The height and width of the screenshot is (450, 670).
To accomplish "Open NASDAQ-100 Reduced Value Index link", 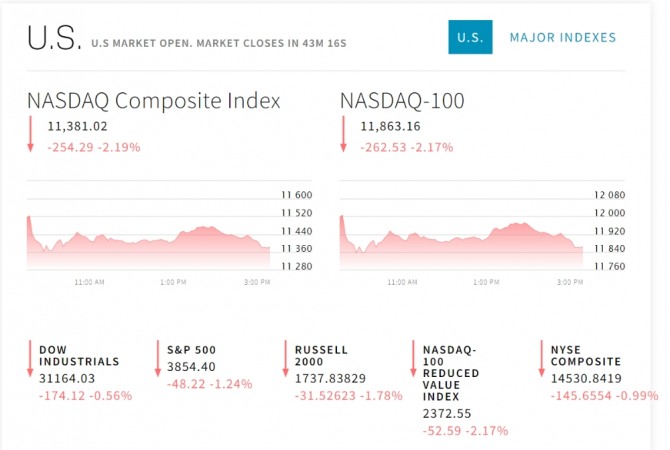I will click(452, 375).
